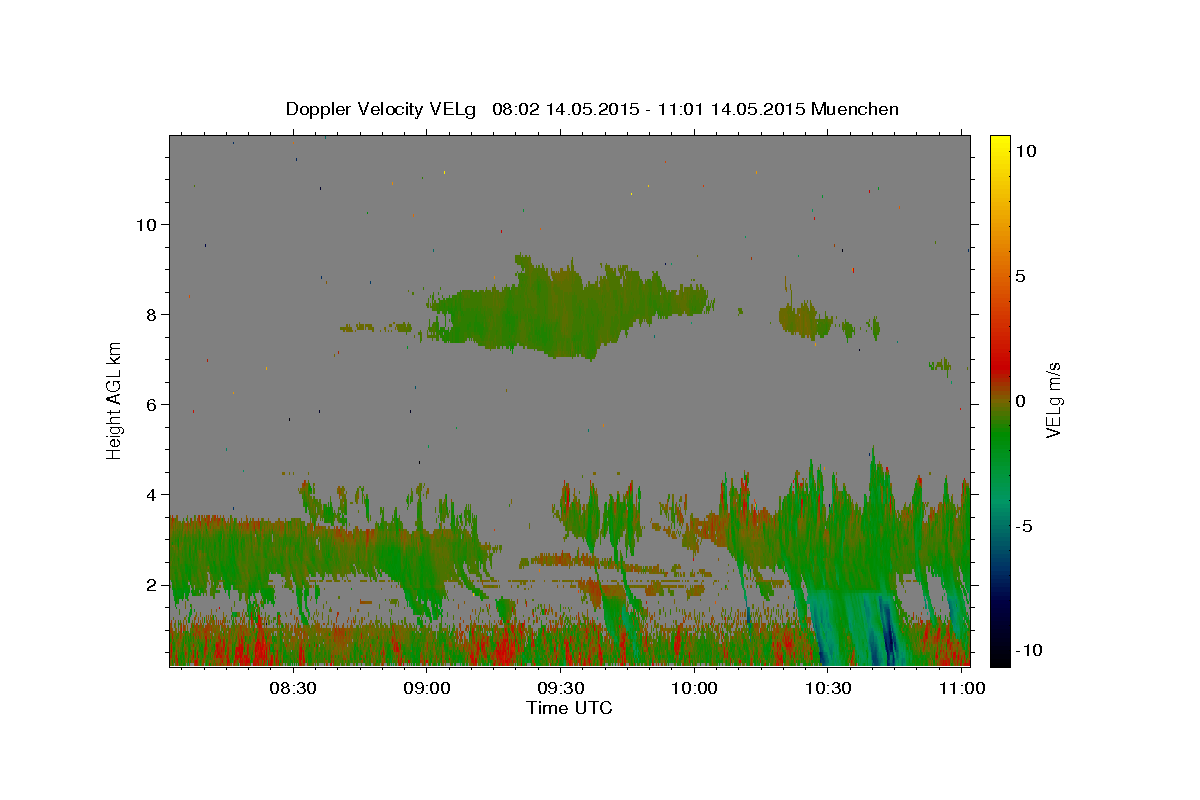The height and width of the screenshot is (800, 1200).
Task: Click the '09:00' time tick label
Action: coord(427,688)
